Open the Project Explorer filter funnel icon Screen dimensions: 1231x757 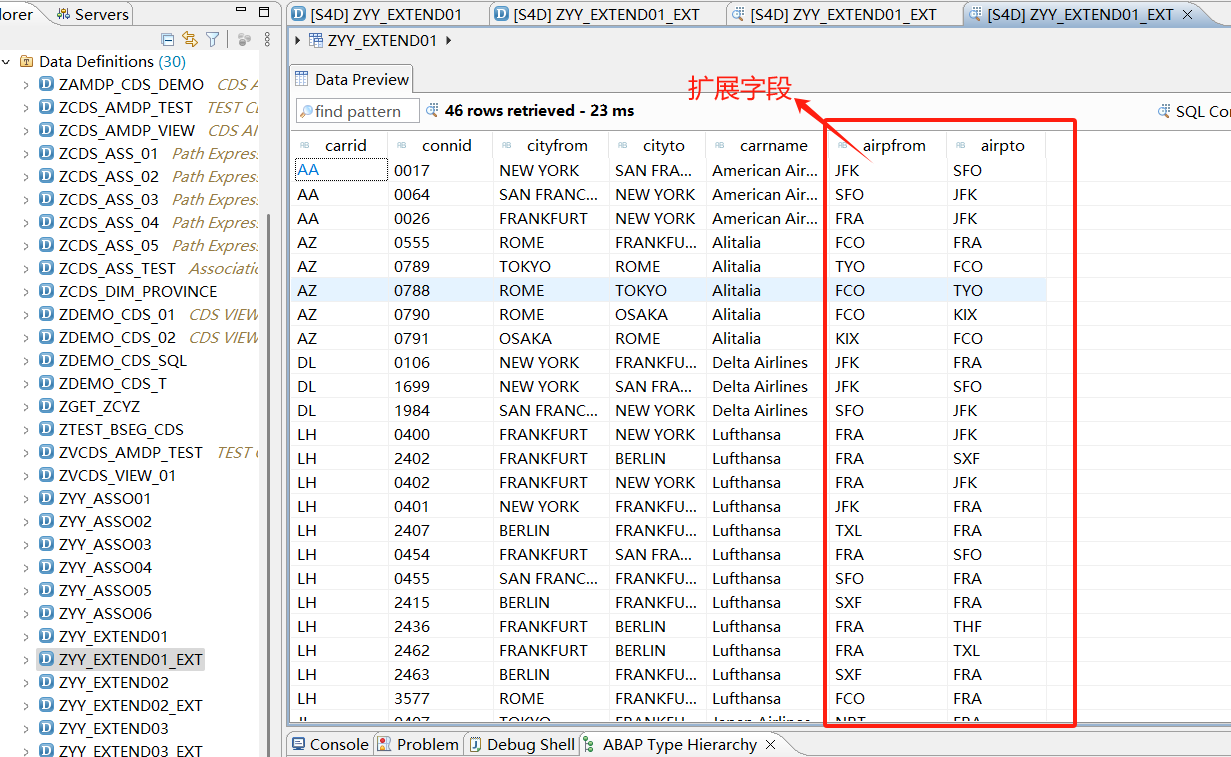213,38
